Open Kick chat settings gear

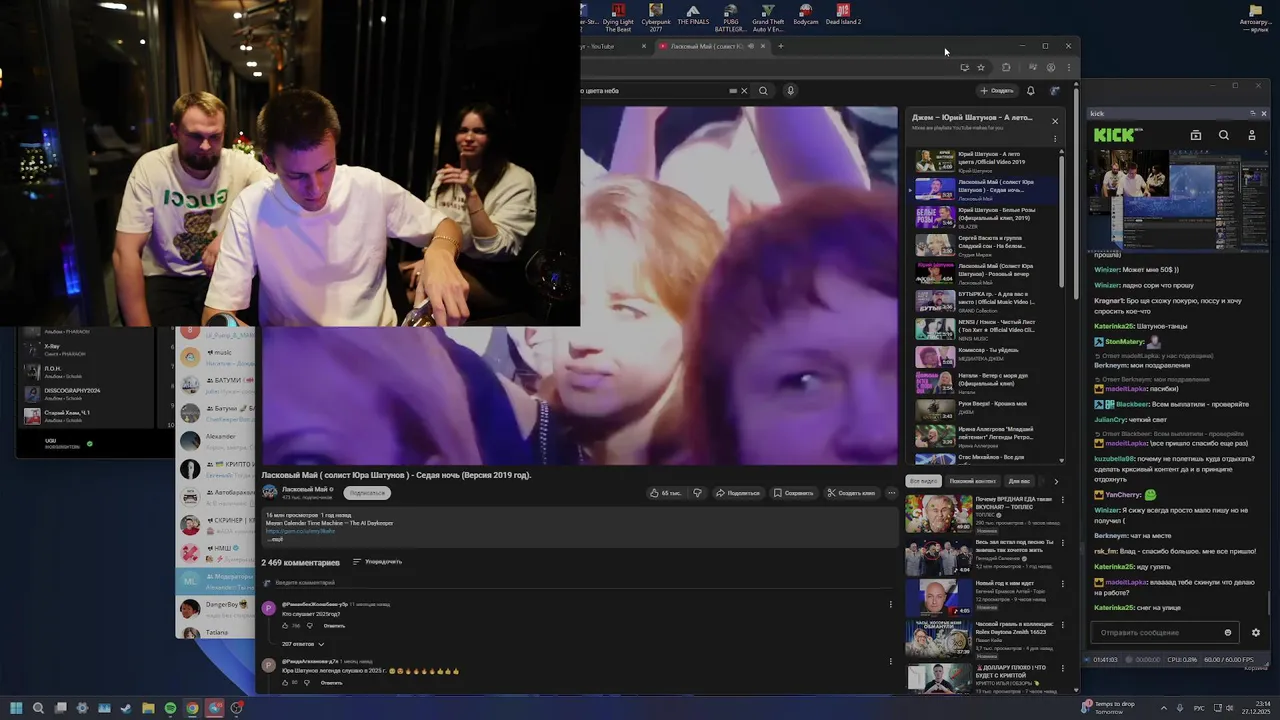pos(1256,632)
